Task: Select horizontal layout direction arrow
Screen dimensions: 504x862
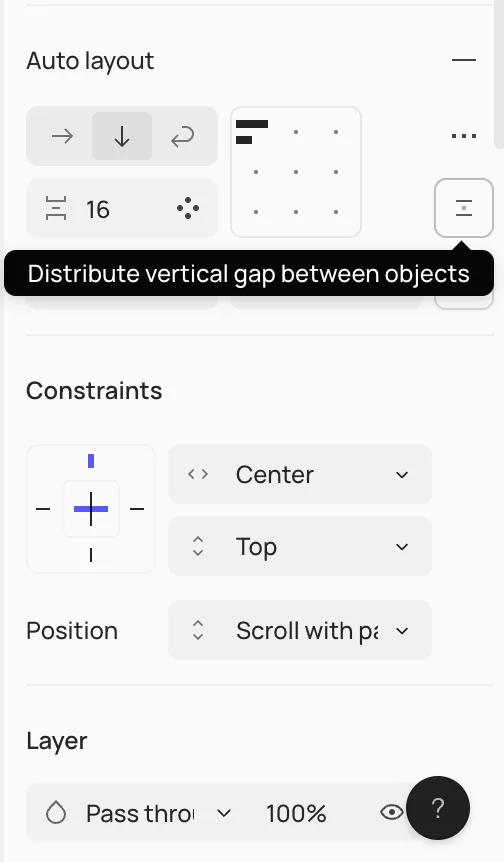Action: tap(62, 136)
